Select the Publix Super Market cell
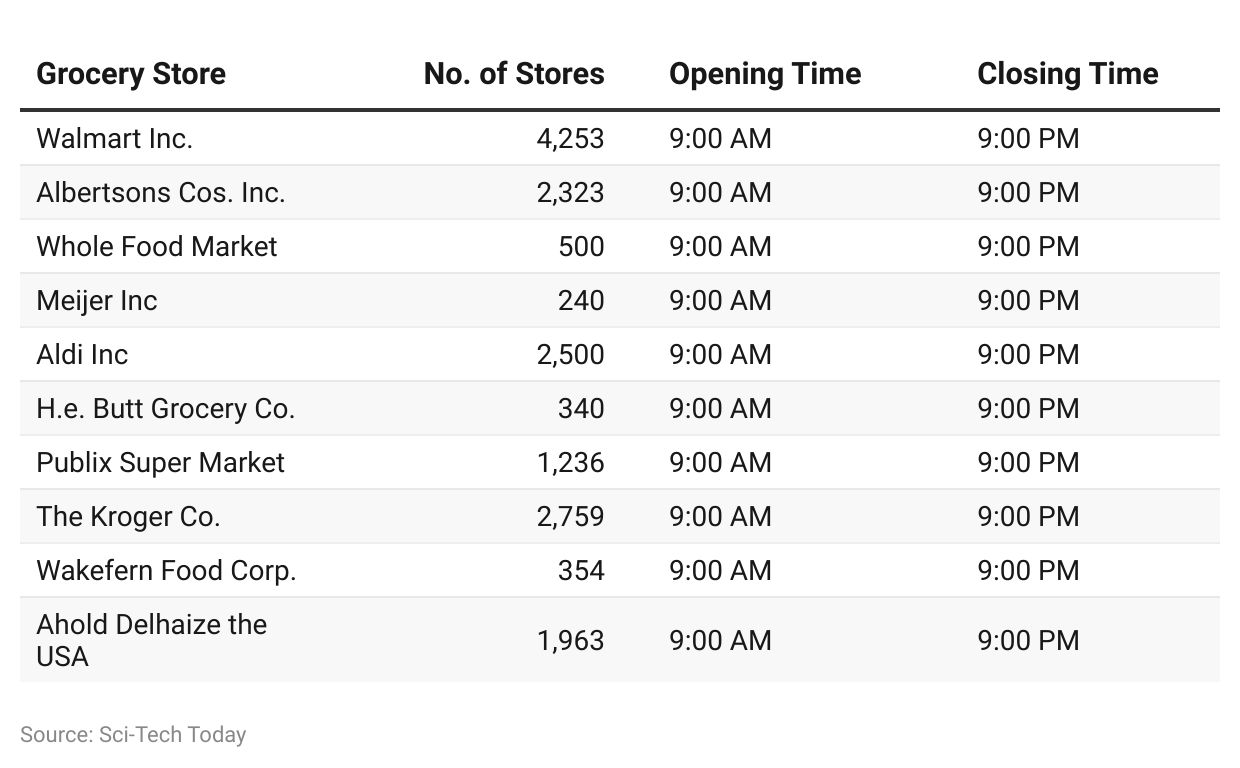The height and width of the screenshot is (768, 1240). click(160, 462)
